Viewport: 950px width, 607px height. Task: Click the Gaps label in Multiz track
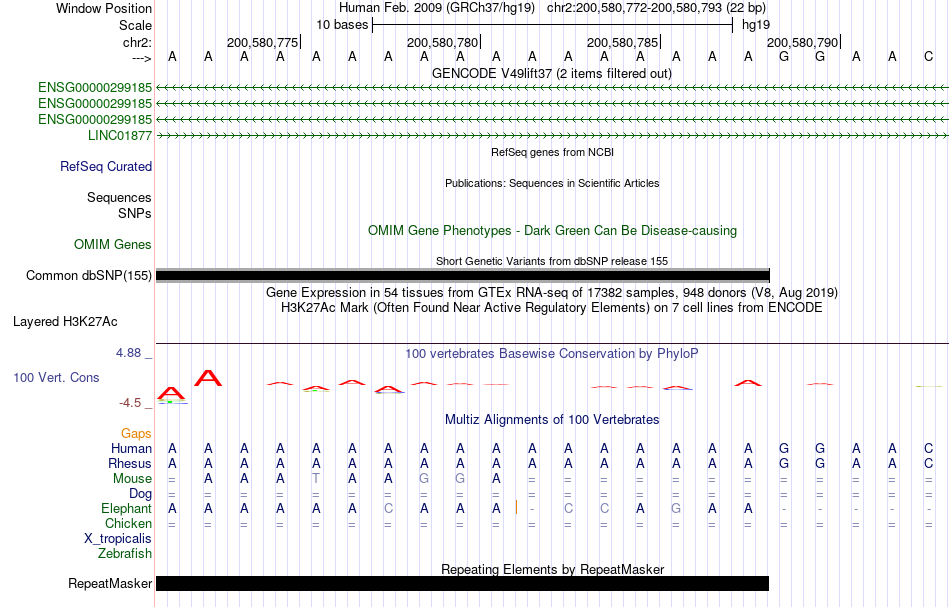point(136,433)
